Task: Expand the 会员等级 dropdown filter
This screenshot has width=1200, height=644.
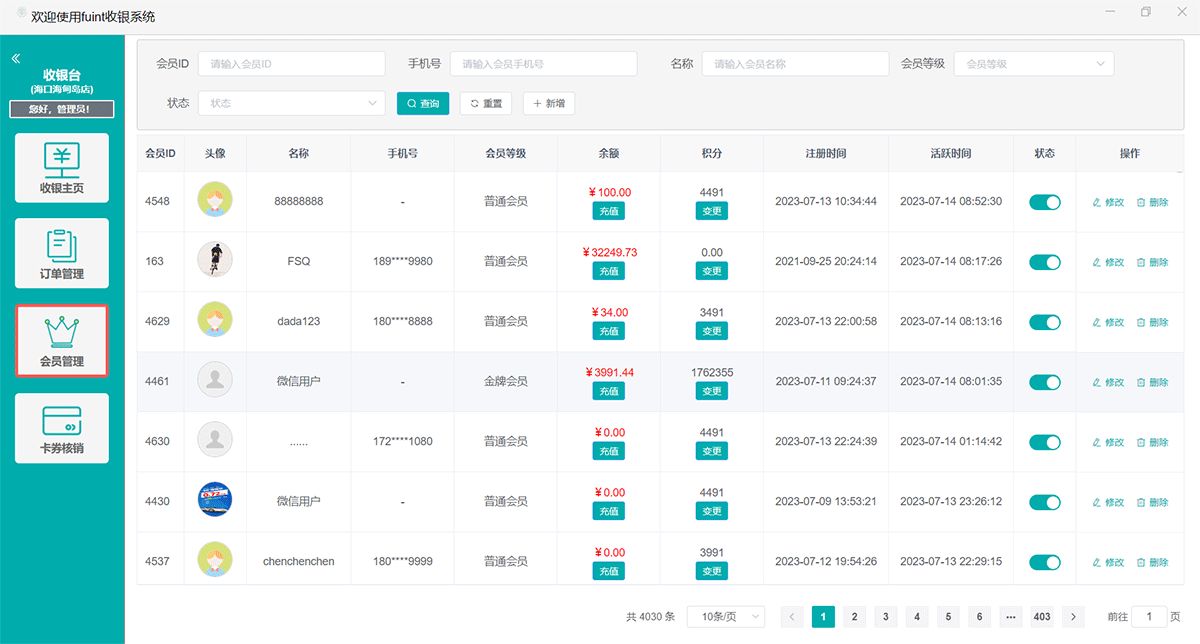Action: point(1033,64)
